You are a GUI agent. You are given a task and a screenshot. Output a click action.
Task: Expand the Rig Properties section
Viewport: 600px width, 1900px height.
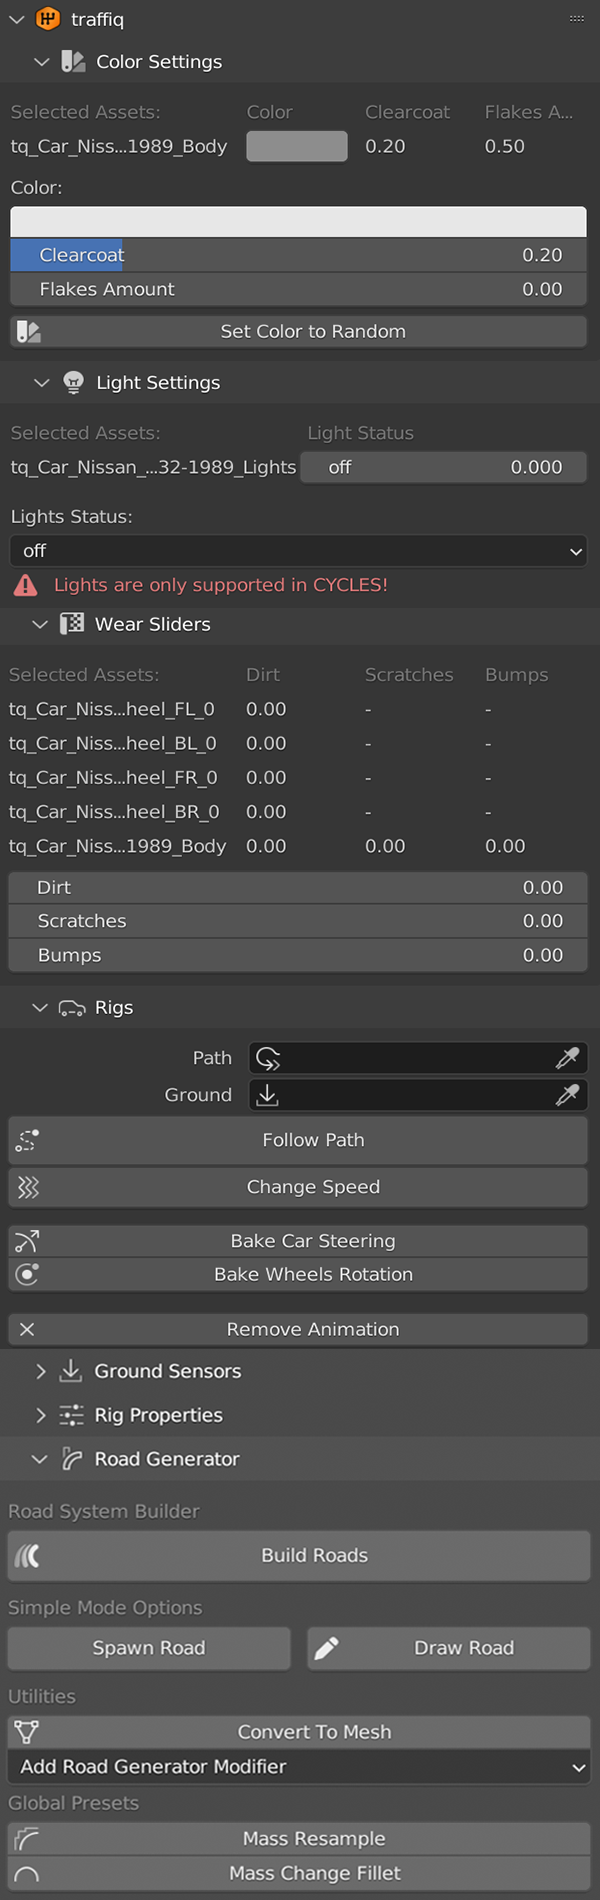[41, 1415]
